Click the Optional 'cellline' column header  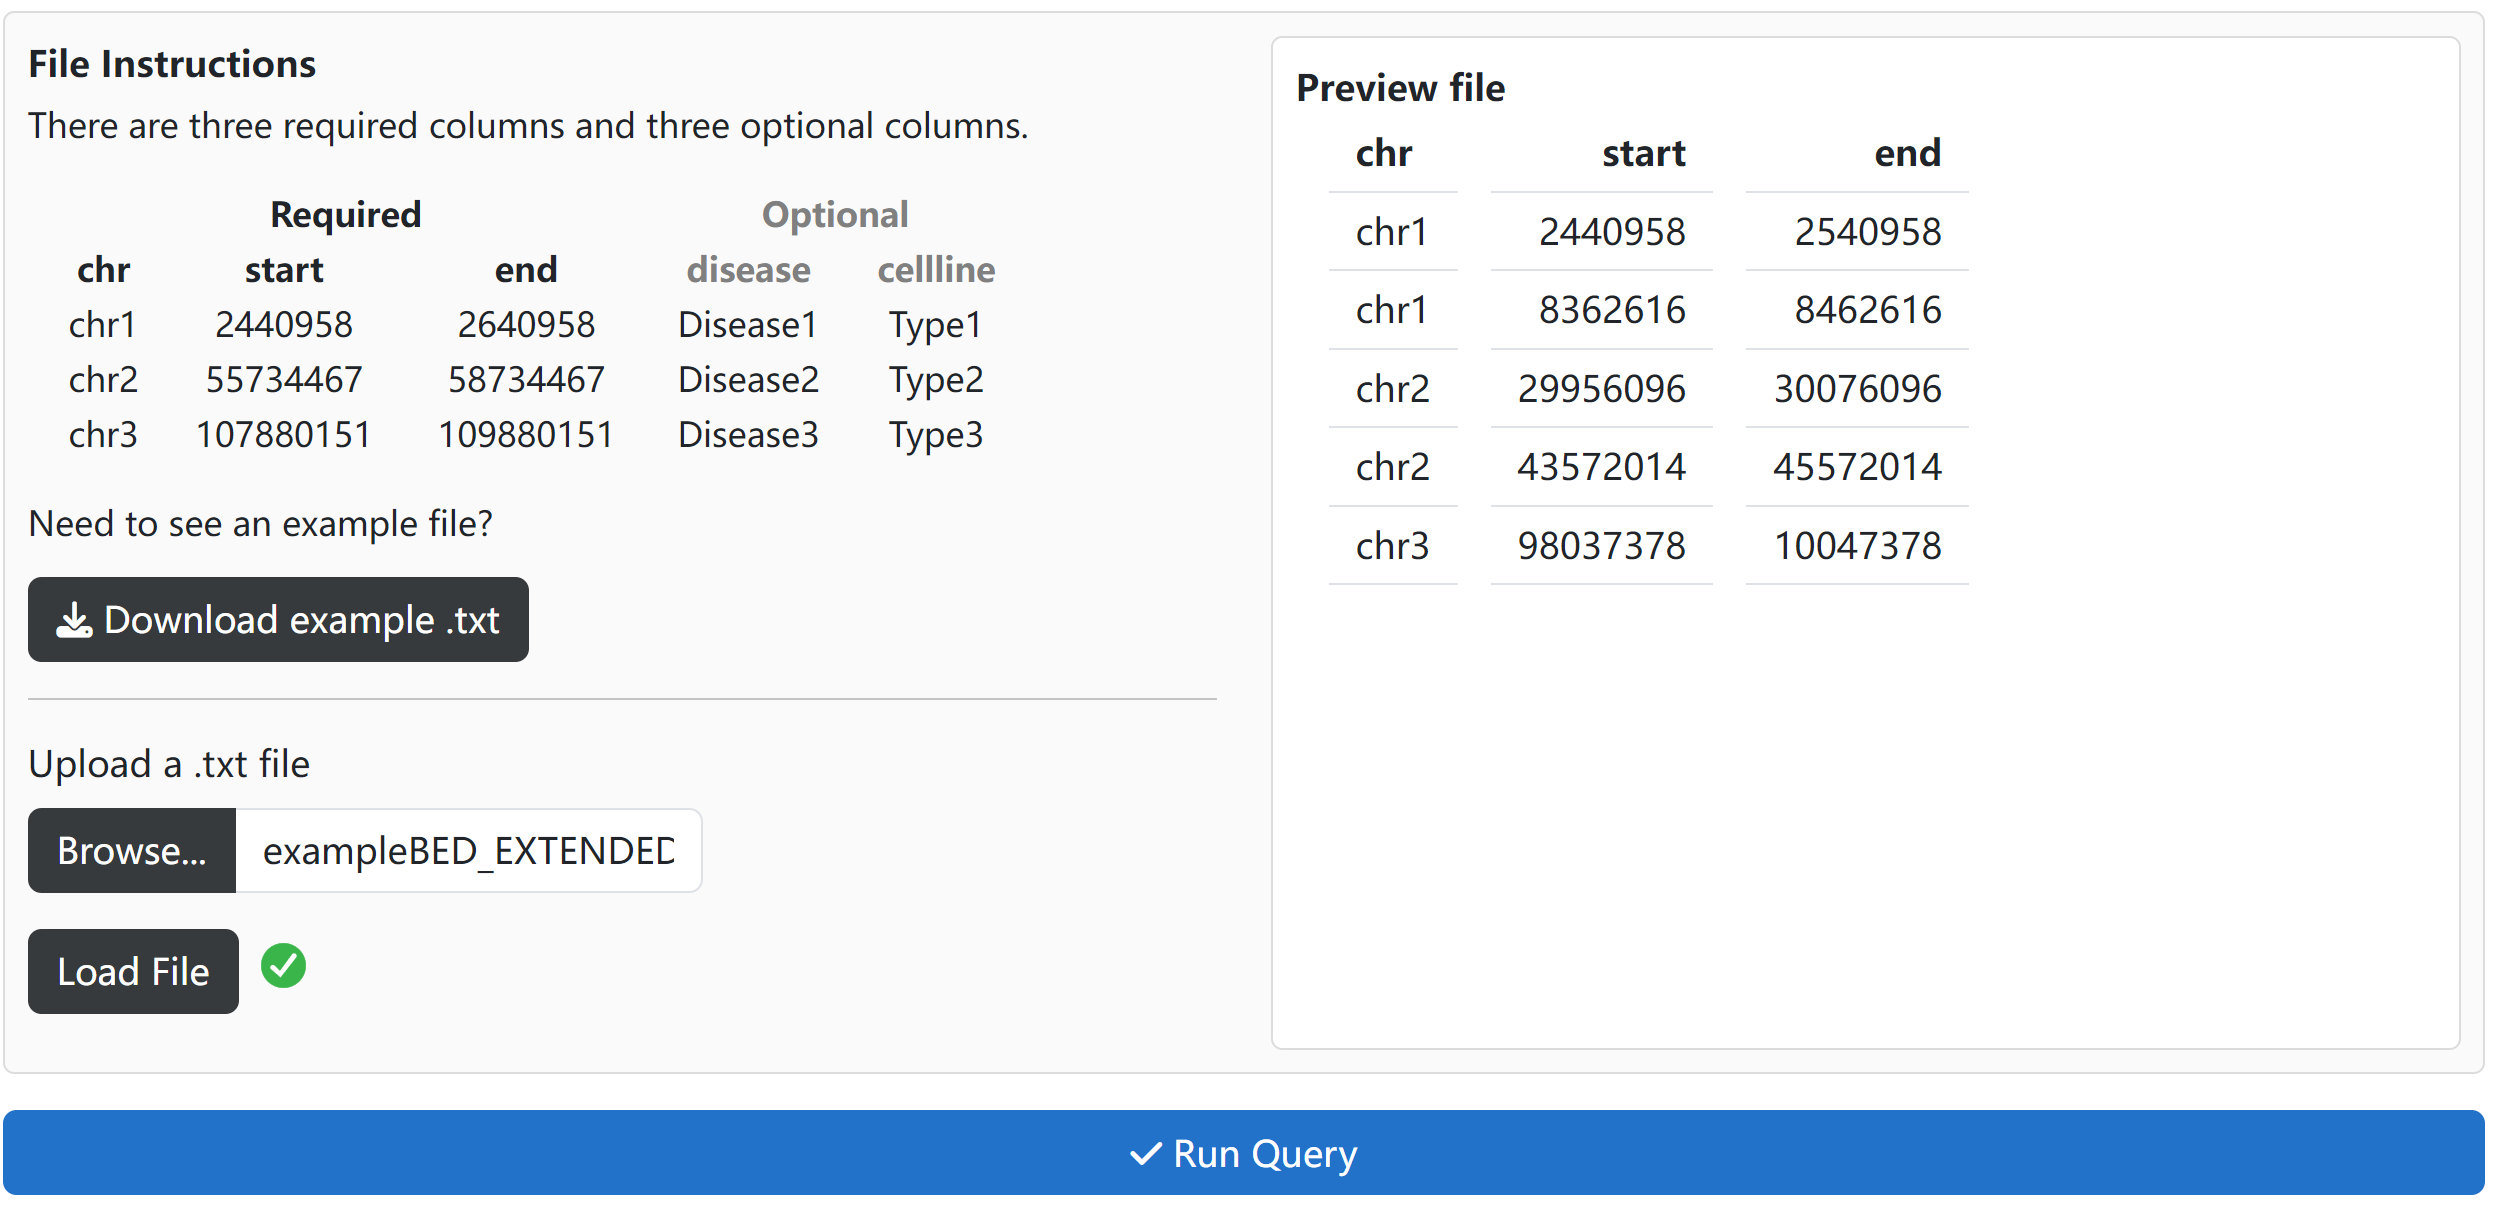click(936, 270)
